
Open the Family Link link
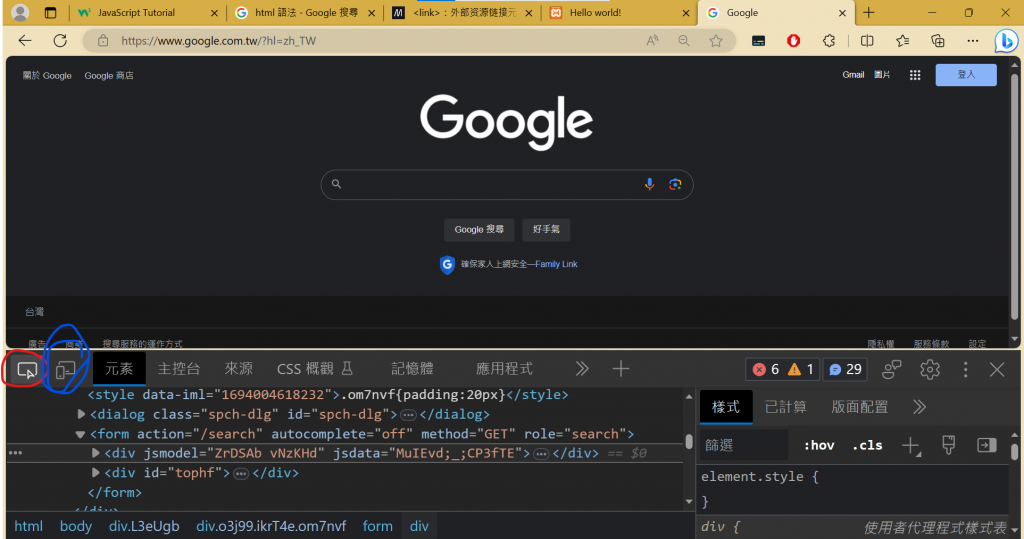(x=556, y=264)
